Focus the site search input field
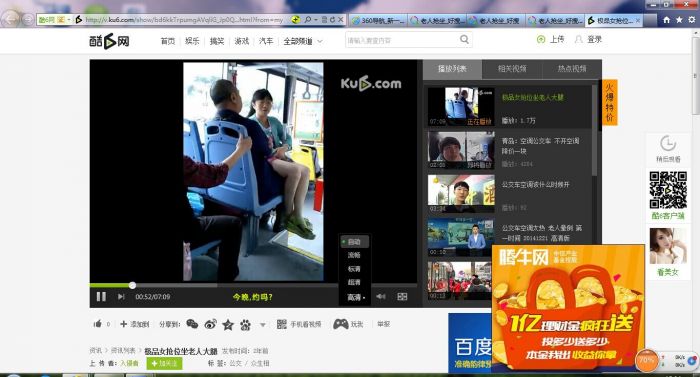The image size is (700, 377). tap(401, 40)
